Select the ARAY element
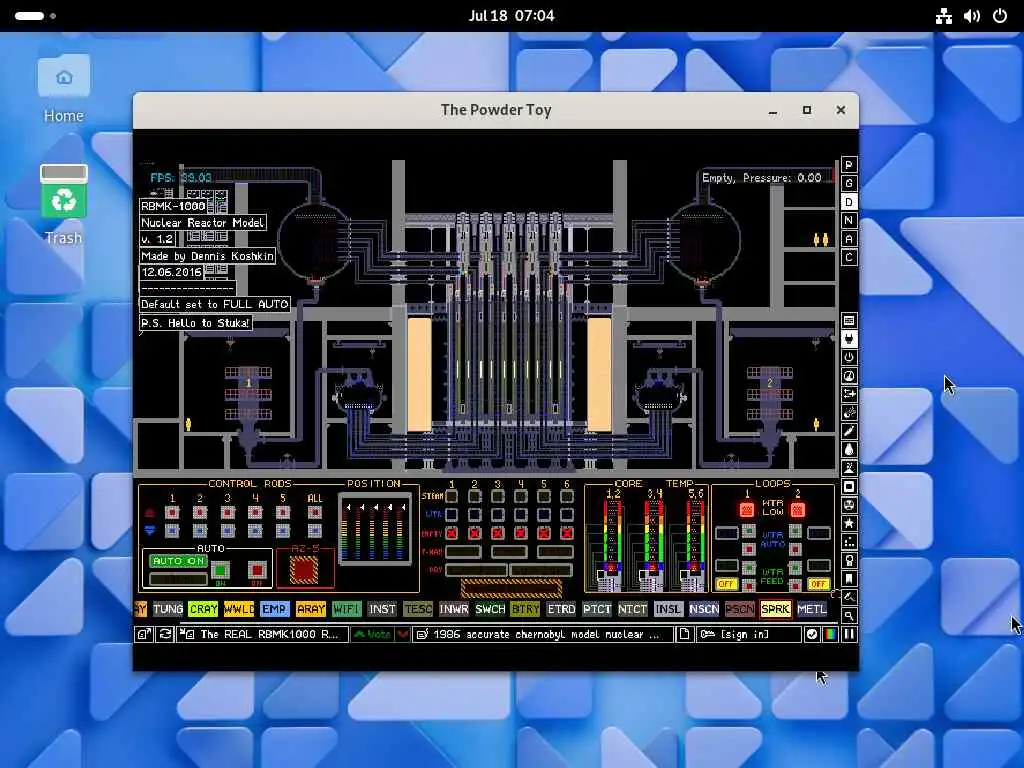This screenshot has height=768, width=1024. click(x=311, y=609)
